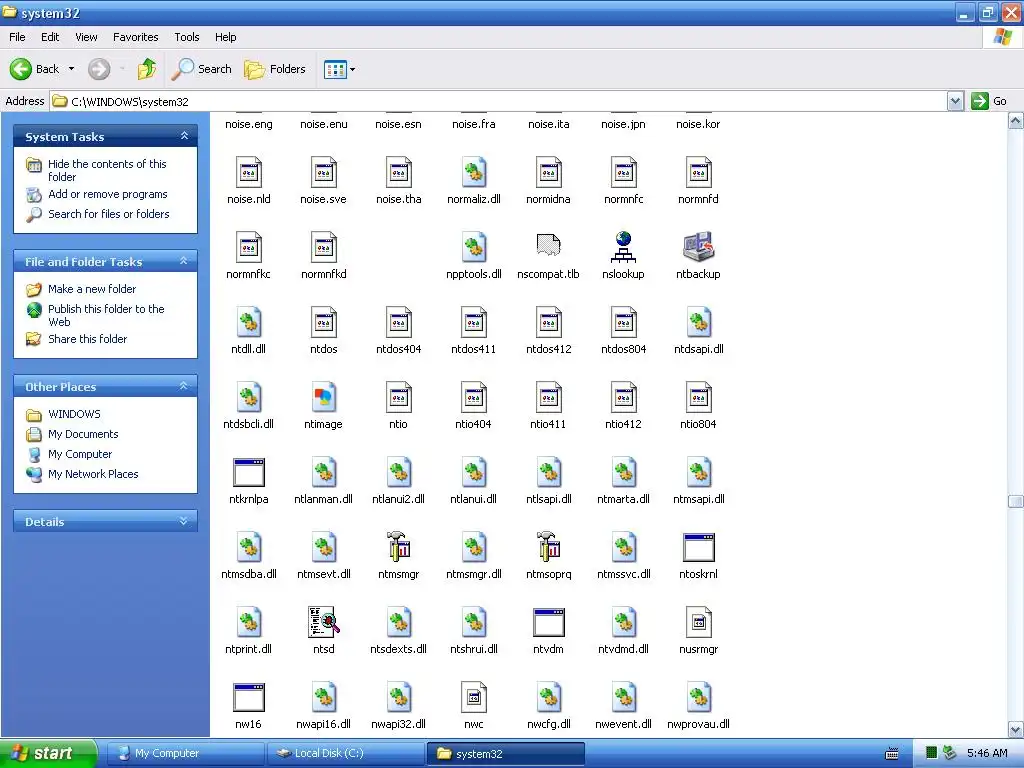Select the ntbackup file icon

point(698,247)
